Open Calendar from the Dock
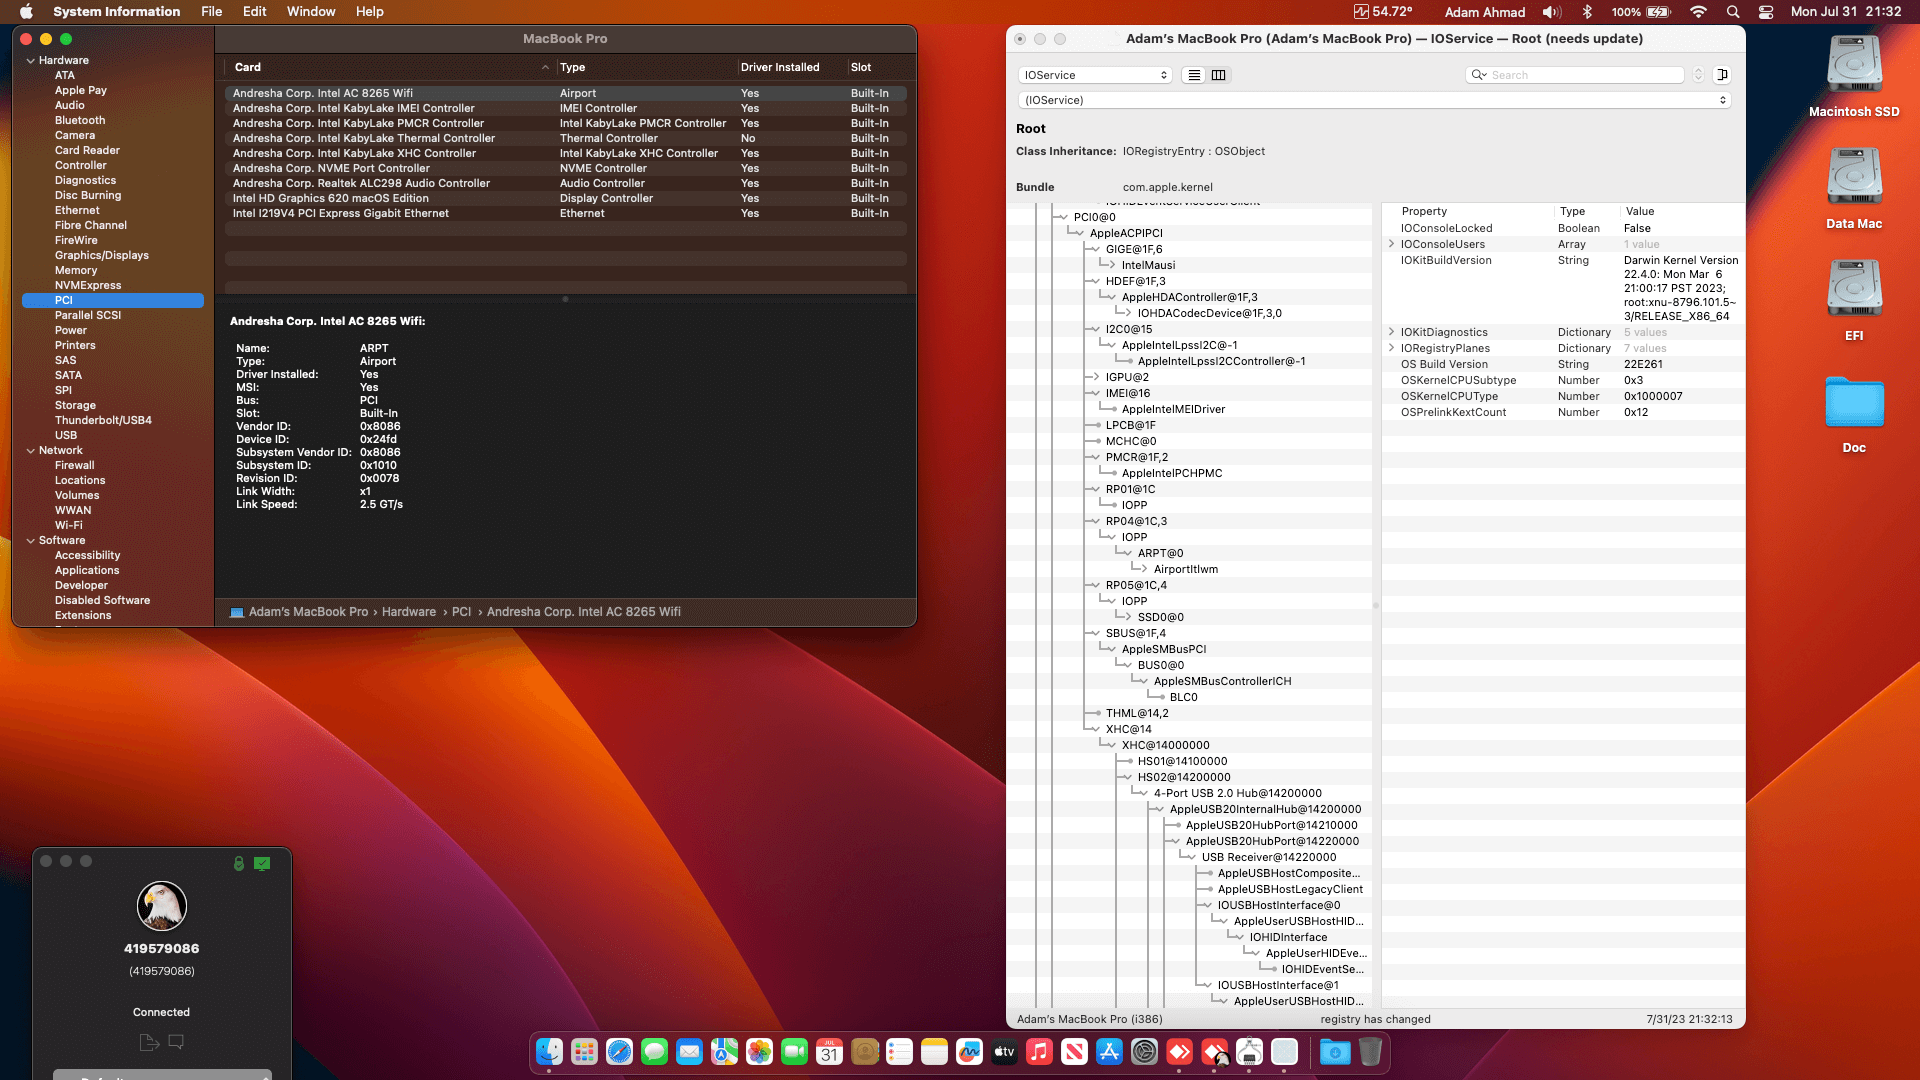1920x1080 pixels. (830, 1052)
